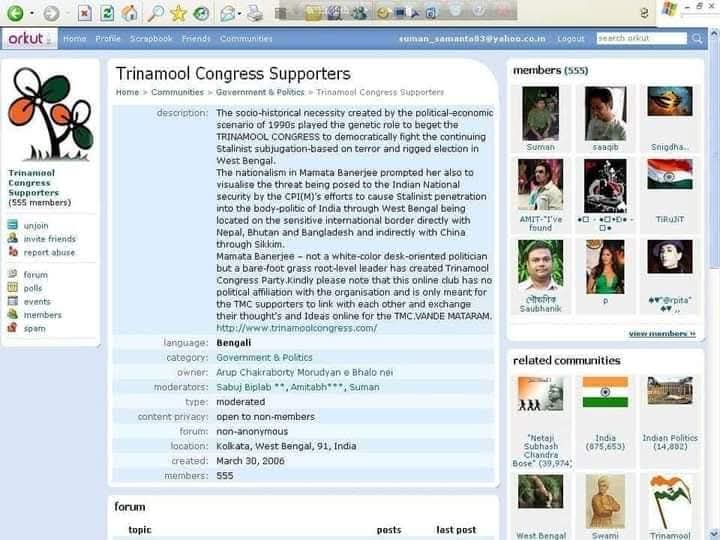
Task: Click inside the search orkut field
Action: [641, 38]
